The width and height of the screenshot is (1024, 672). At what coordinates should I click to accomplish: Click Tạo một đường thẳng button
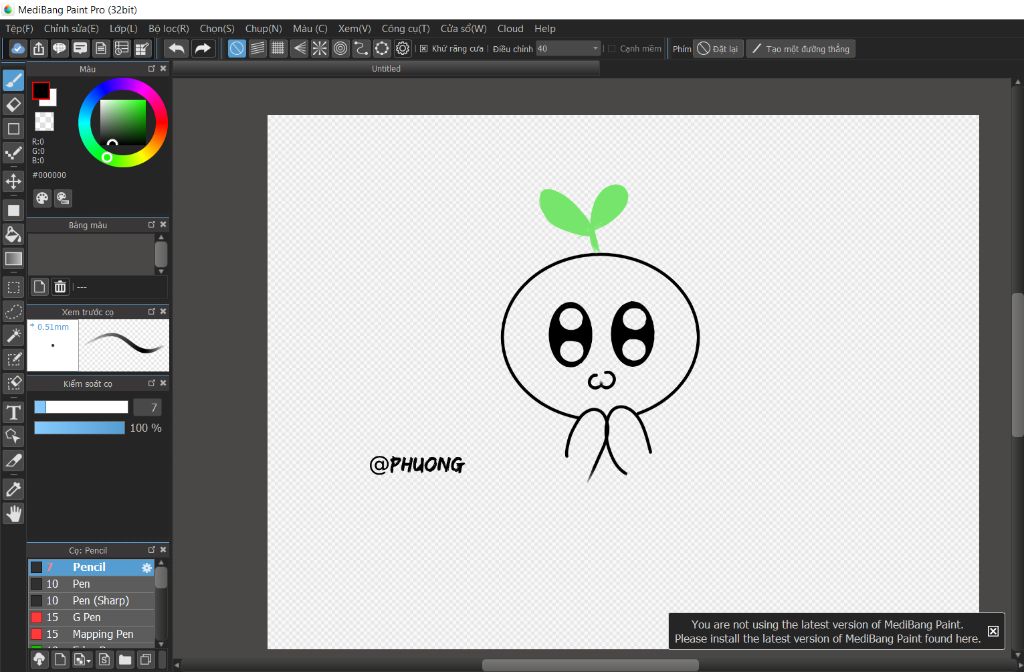(800, 48)
